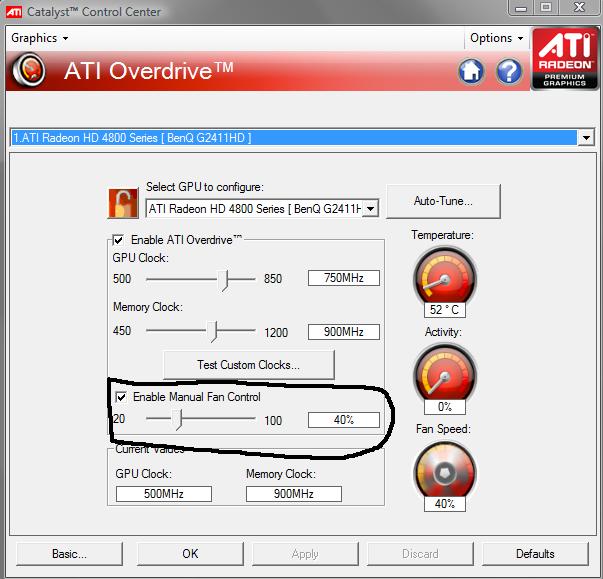This screenshot has width=603, height=579.
Task: Click the Discard button
Action: pyautogui.click(x=420, y=554)
